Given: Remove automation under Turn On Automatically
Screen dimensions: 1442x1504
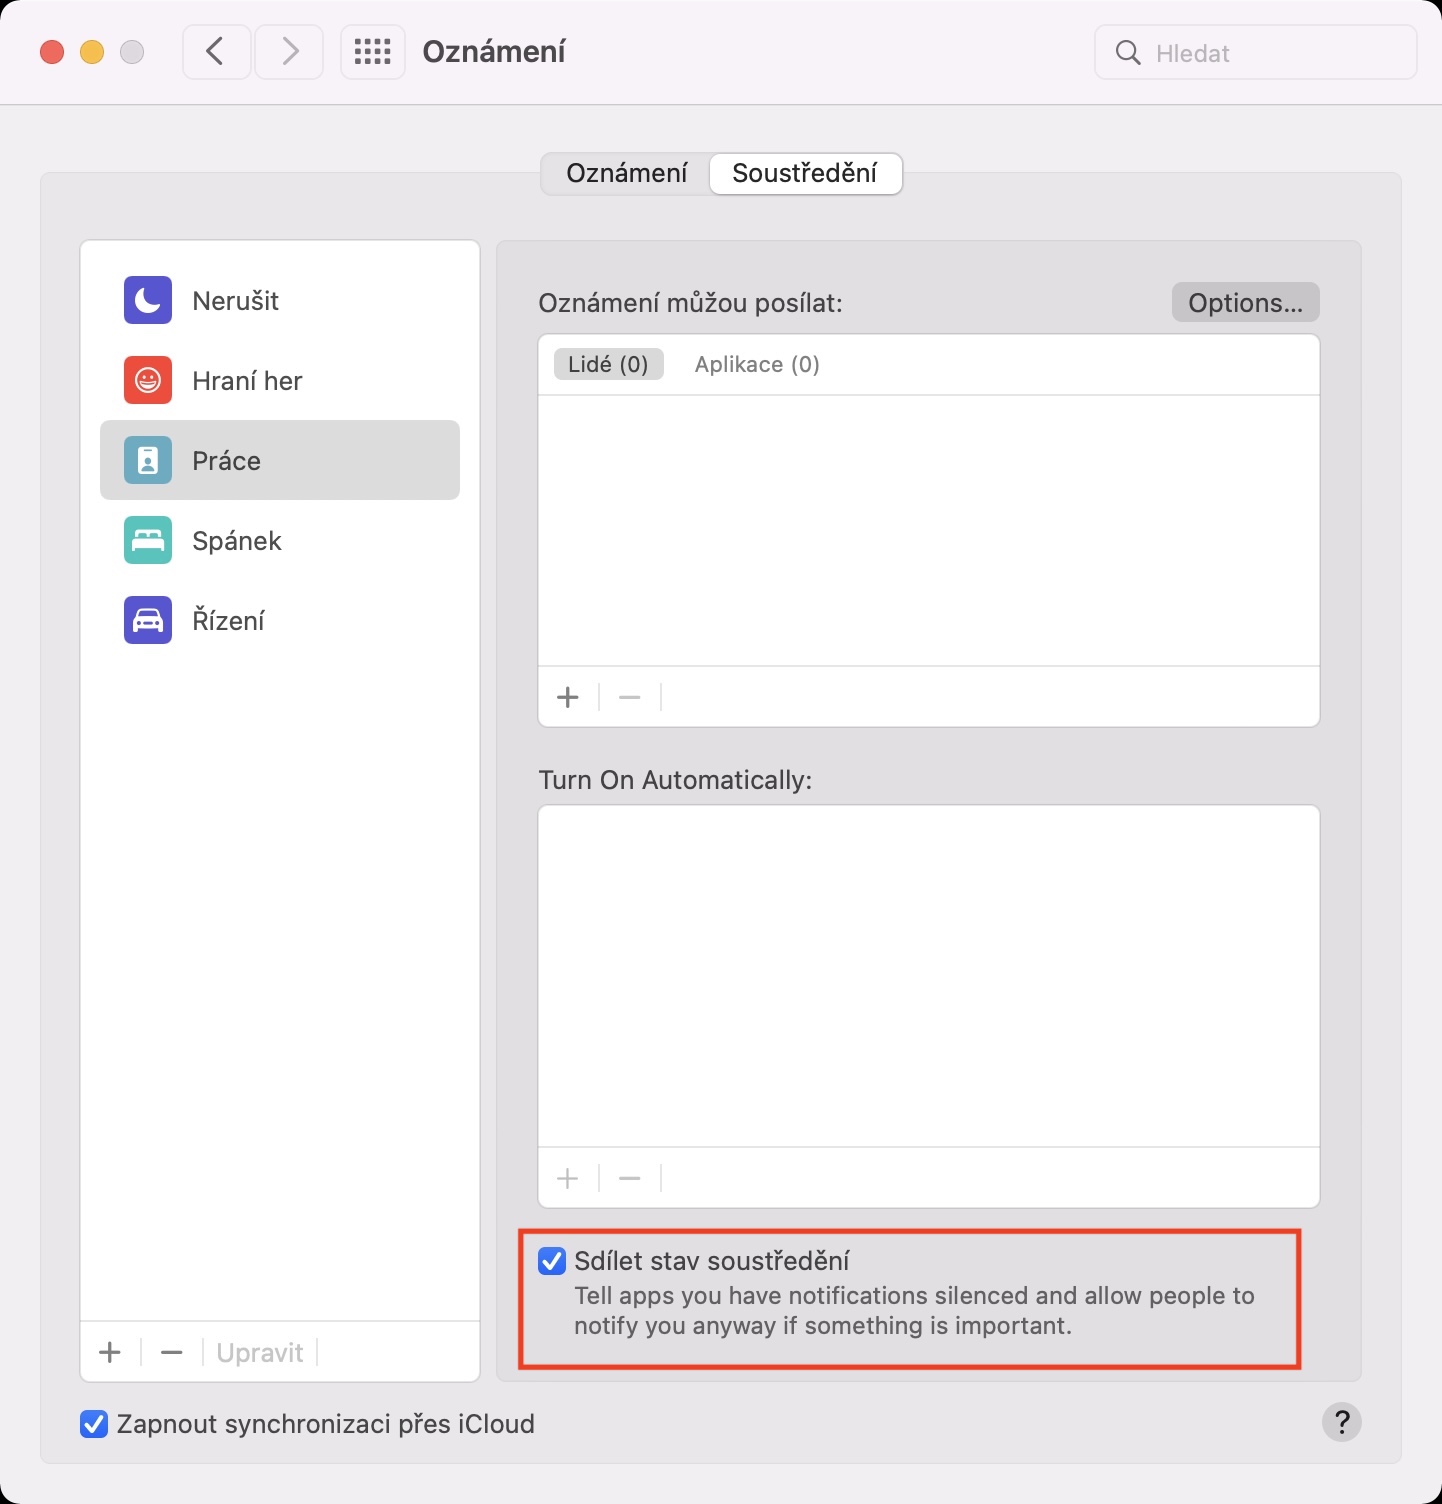Looking at the screenshot, I should tap(630, 1178).
